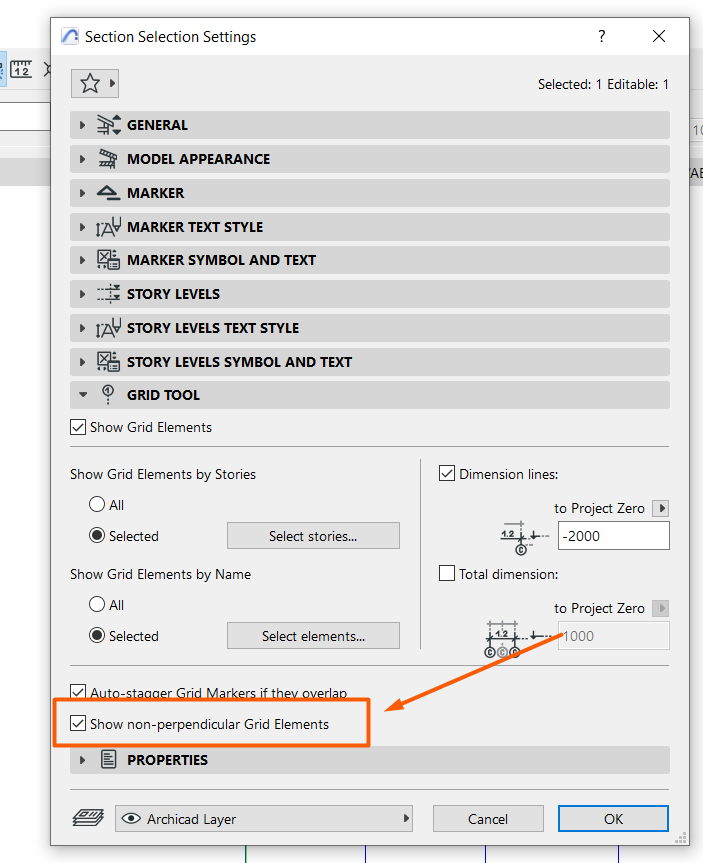Open the Archicad Layer dropdown
Image resolution: width=703 pixels, height=863 pixels.
(x=264, y=818)
